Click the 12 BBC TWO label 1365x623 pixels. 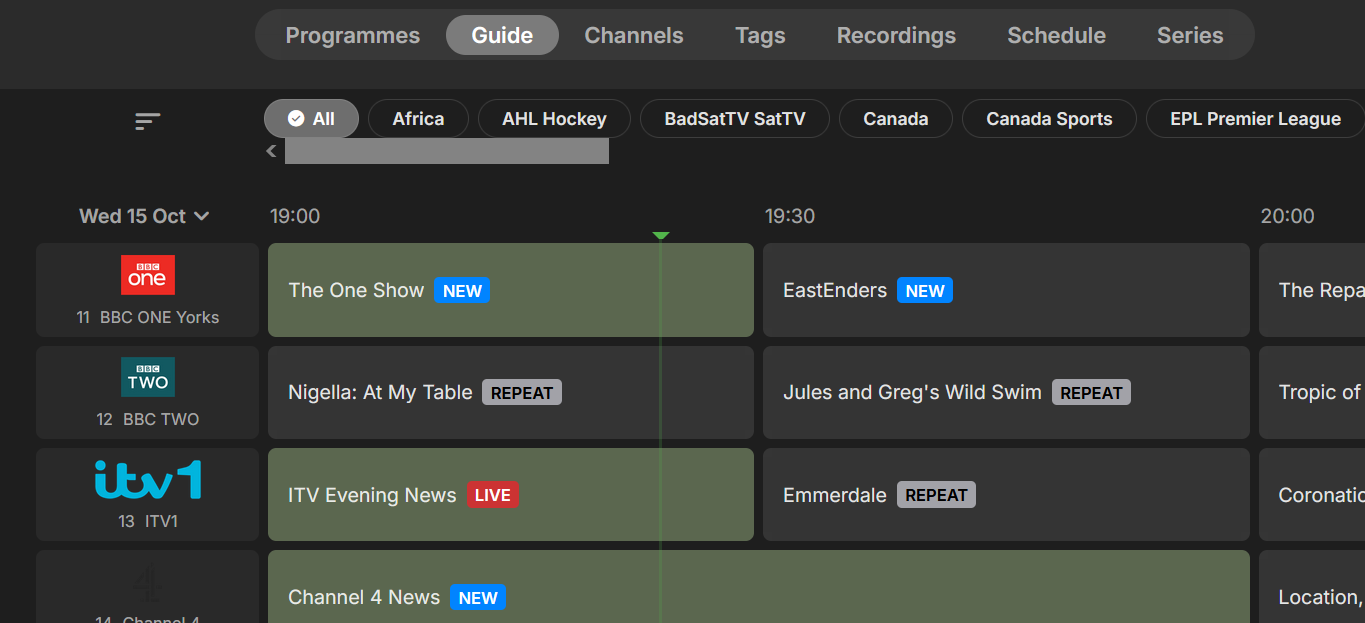pos(148,419)
